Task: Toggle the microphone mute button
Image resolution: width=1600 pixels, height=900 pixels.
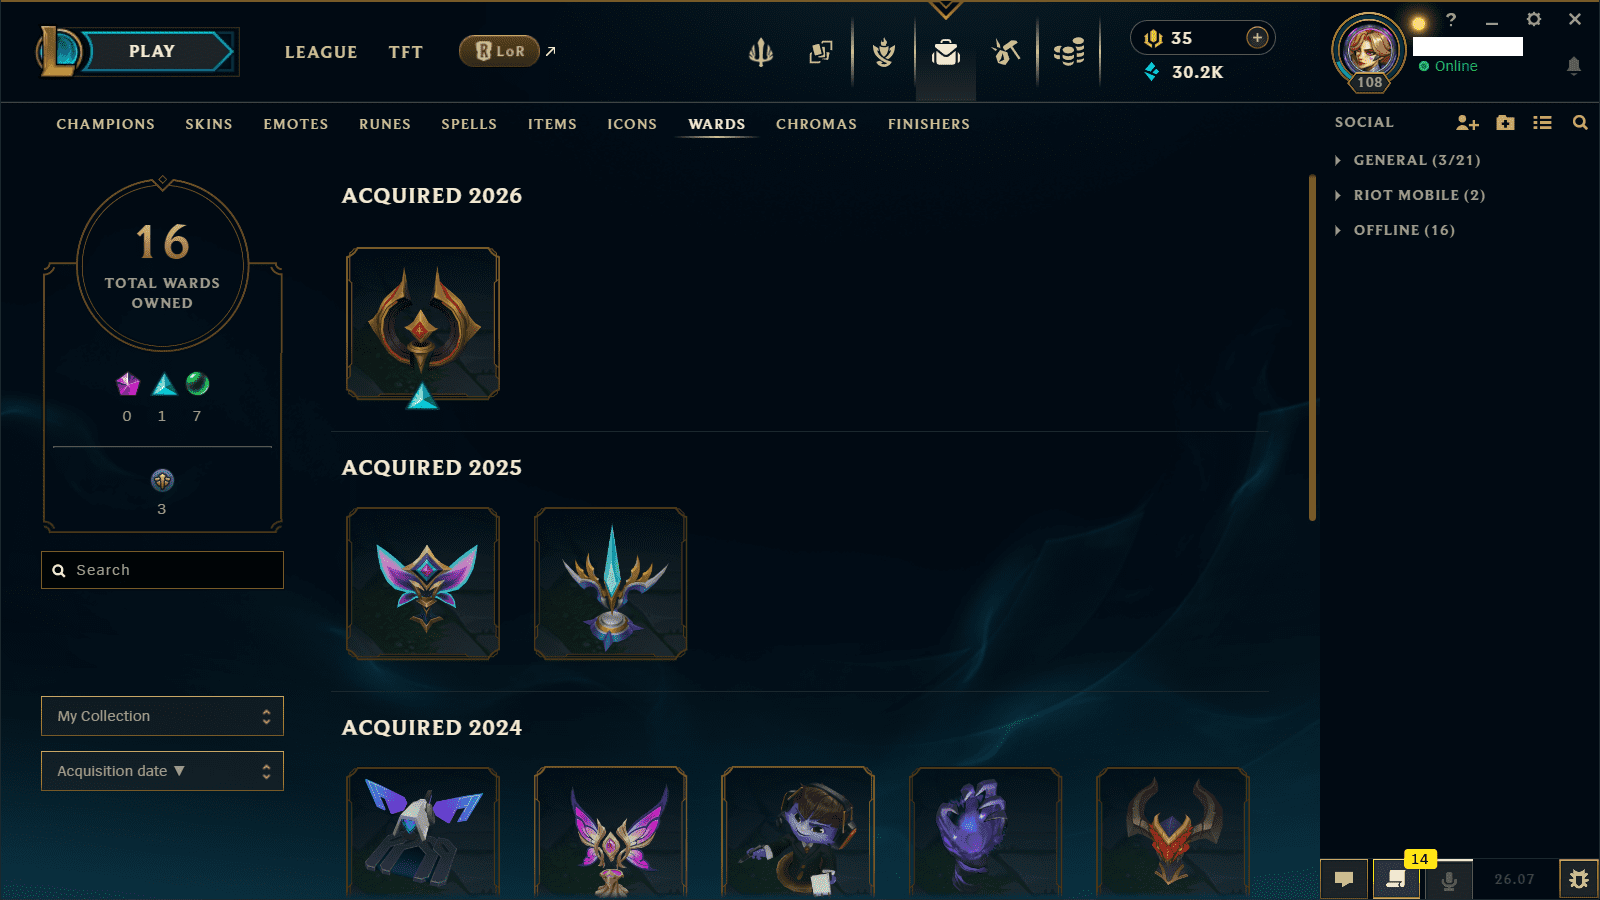Action: (x=1449, y=880)
